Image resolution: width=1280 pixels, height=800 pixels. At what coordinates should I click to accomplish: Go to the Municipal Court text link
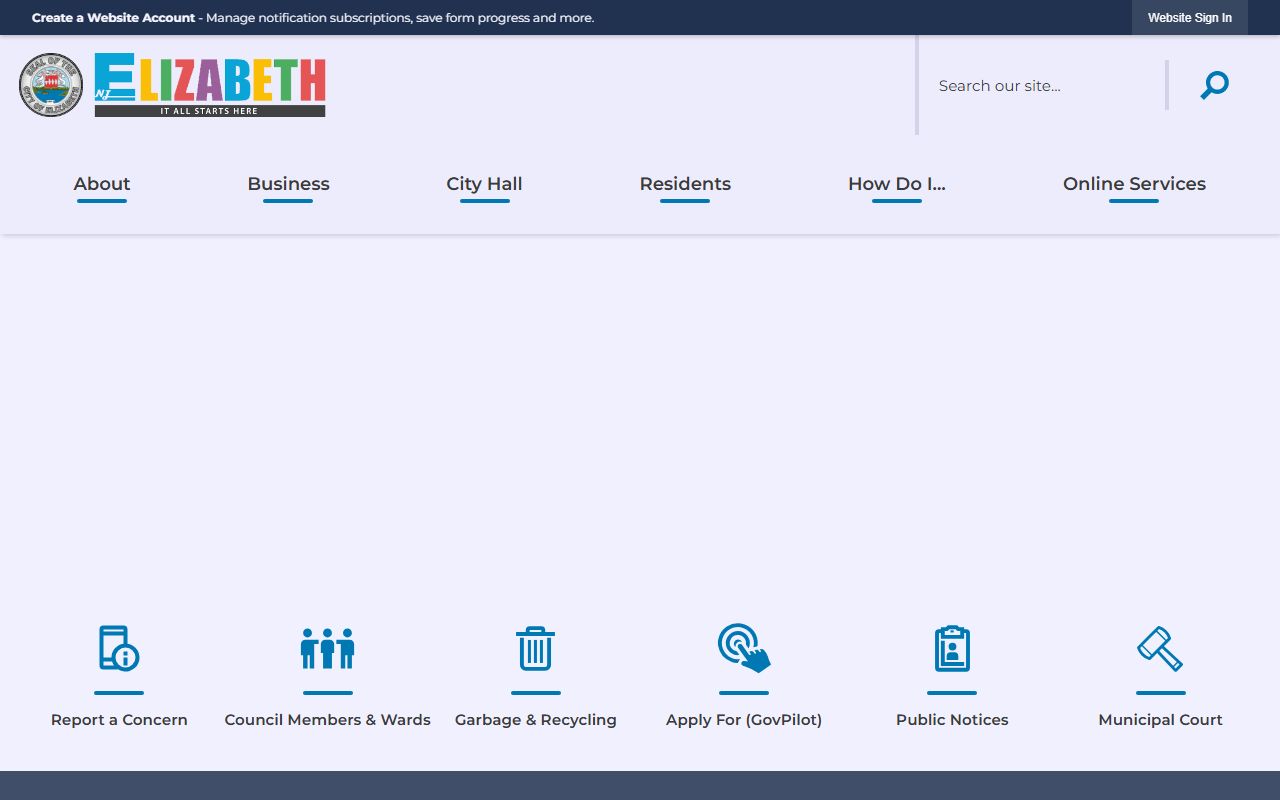point(1160,720)
